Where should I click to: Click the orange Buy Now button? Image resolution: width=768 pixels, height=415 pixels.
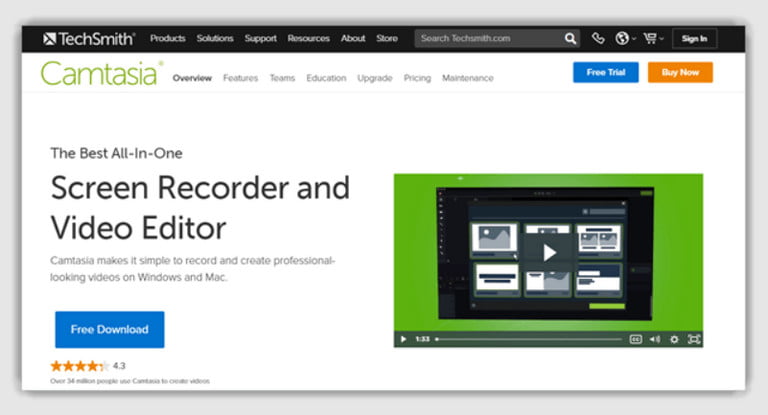click(680, 72)
